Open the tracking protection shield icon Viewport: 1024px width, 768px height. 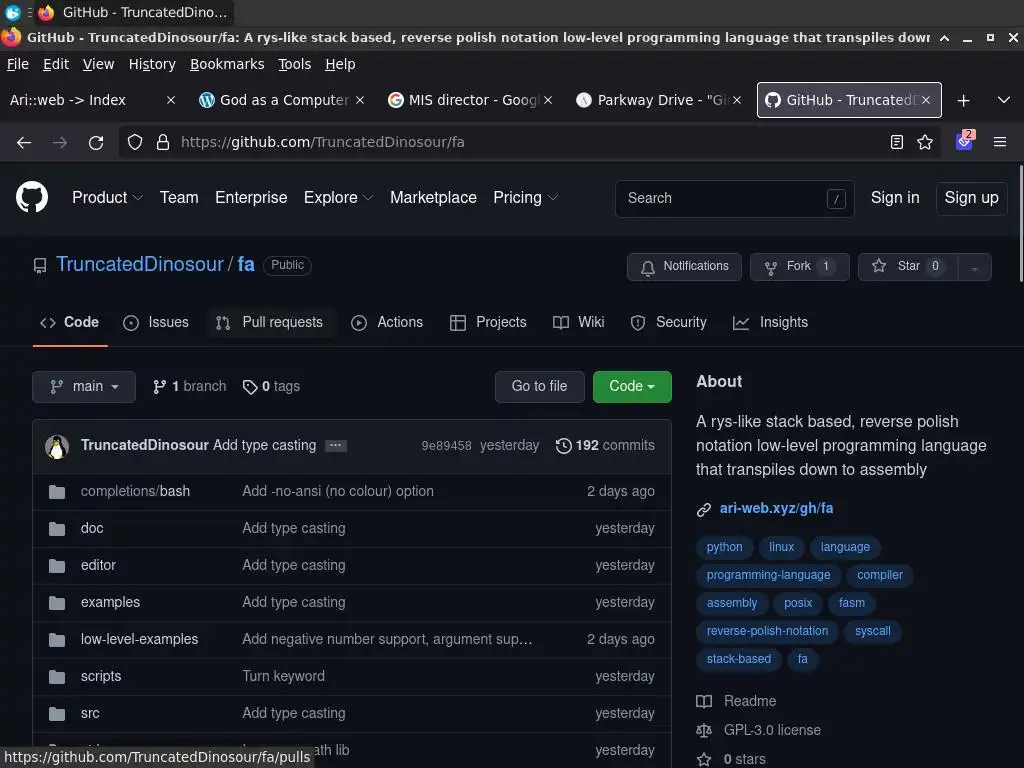click(135, 142)
